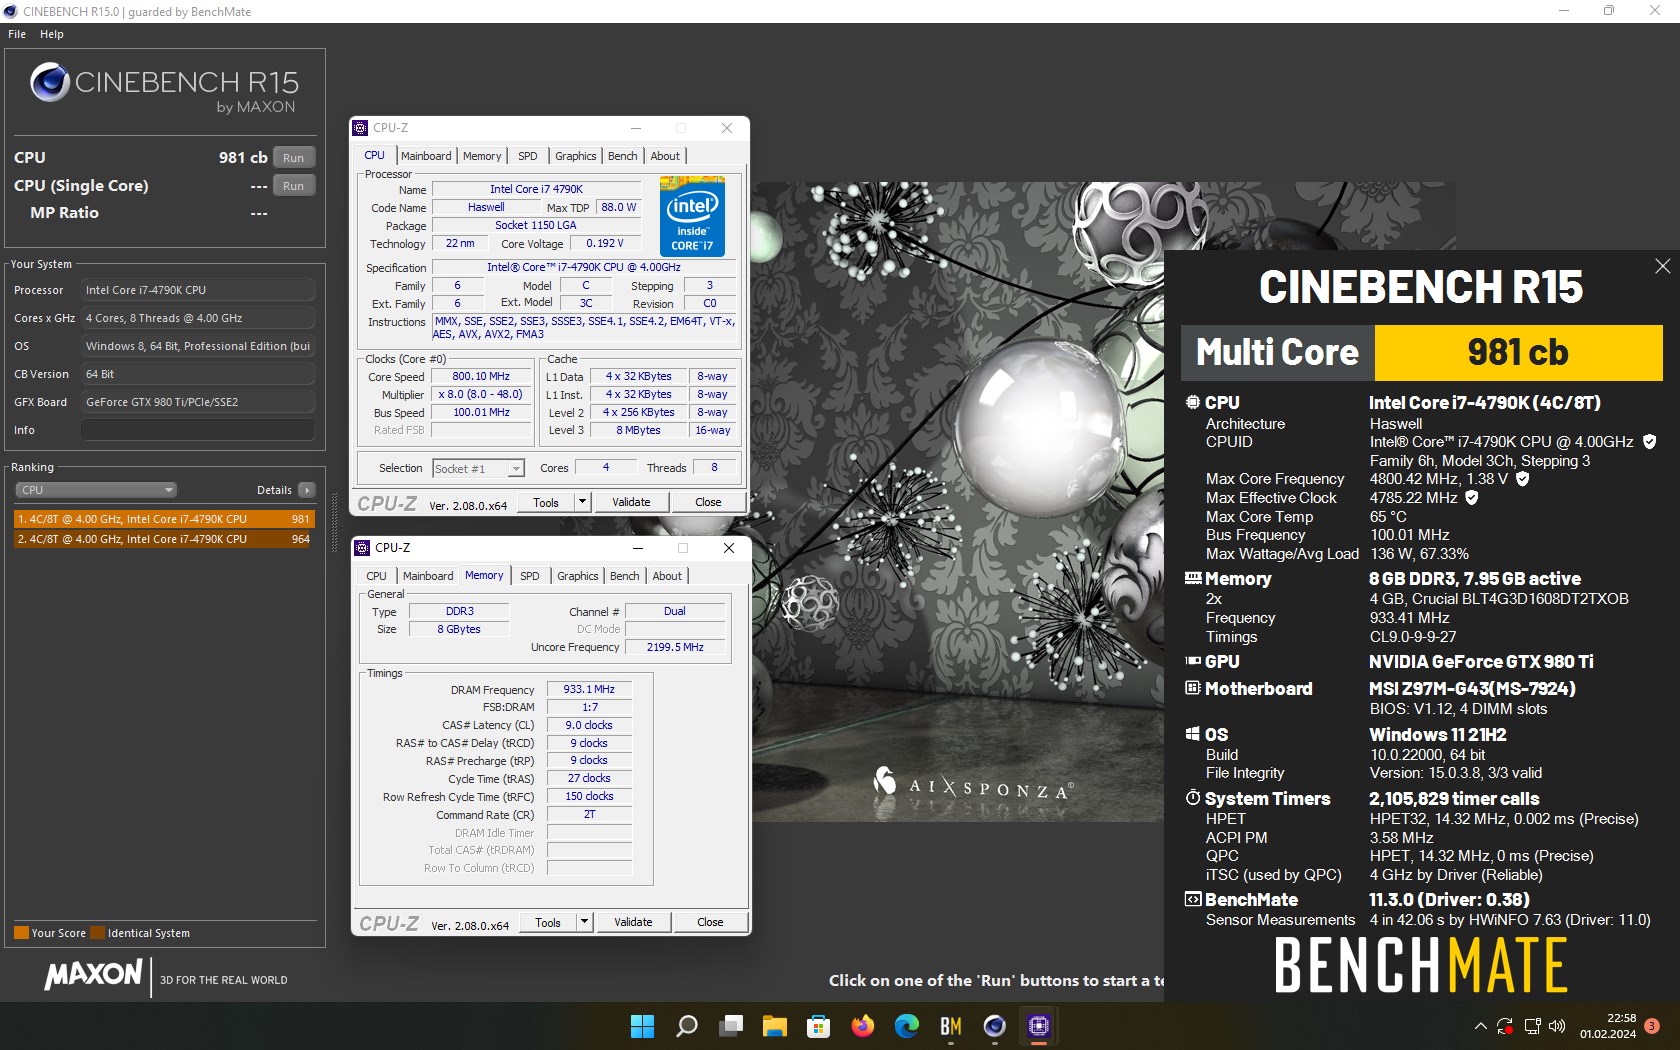Click the GFX Board GeForce GTX 980 Ti field
Screen dimensions: 1680x1050
198,402
